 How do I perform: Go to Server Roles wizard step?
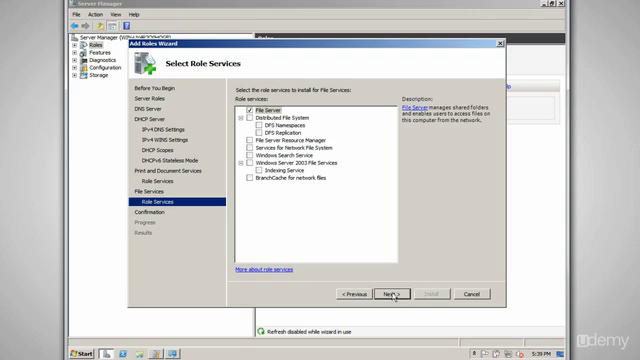click(149, 99)
